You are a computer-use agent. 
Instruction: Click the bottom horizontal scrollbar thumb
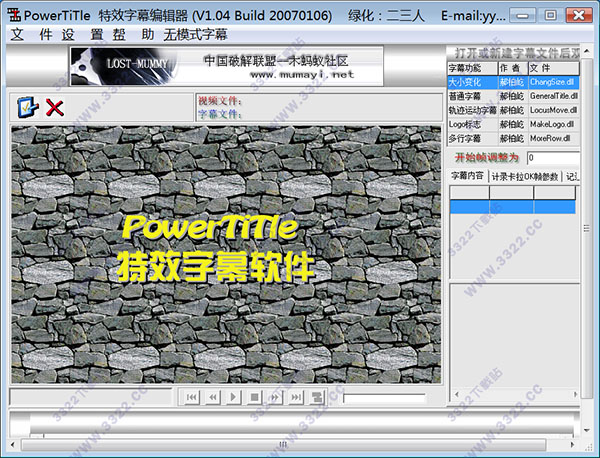pyautogui.click(x=283, y=445)
